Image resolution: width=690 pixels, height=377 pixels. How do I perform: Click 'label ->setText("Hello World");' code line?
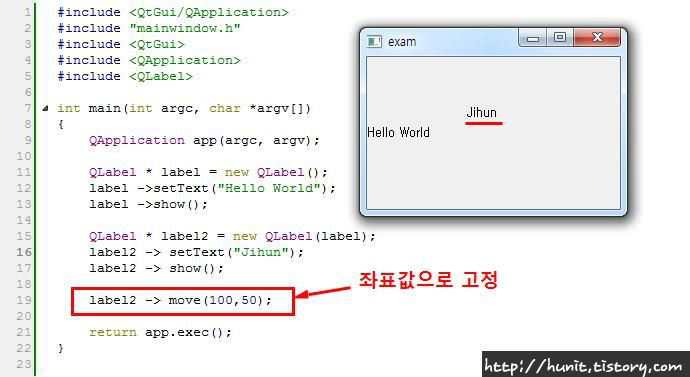pyautogui.click(x=213, y=188)
